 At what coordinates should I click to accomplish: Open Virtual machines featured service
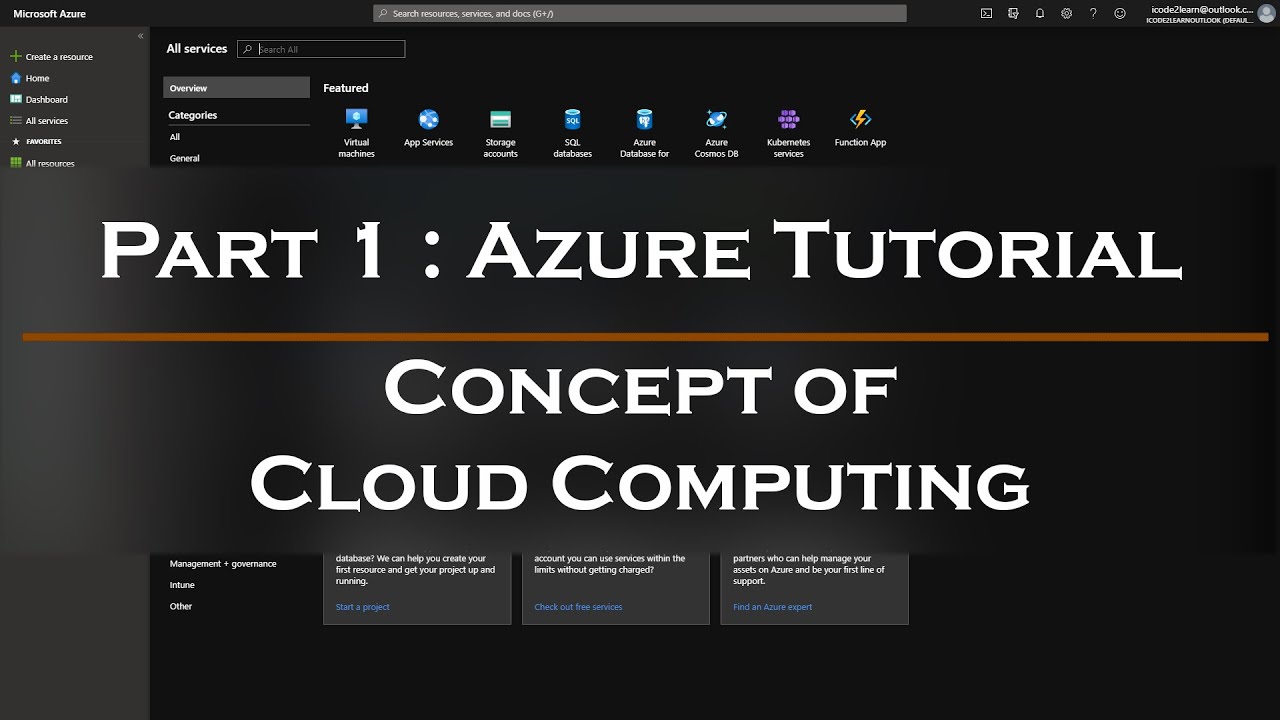pyautogui.click(x=357, y=133)
